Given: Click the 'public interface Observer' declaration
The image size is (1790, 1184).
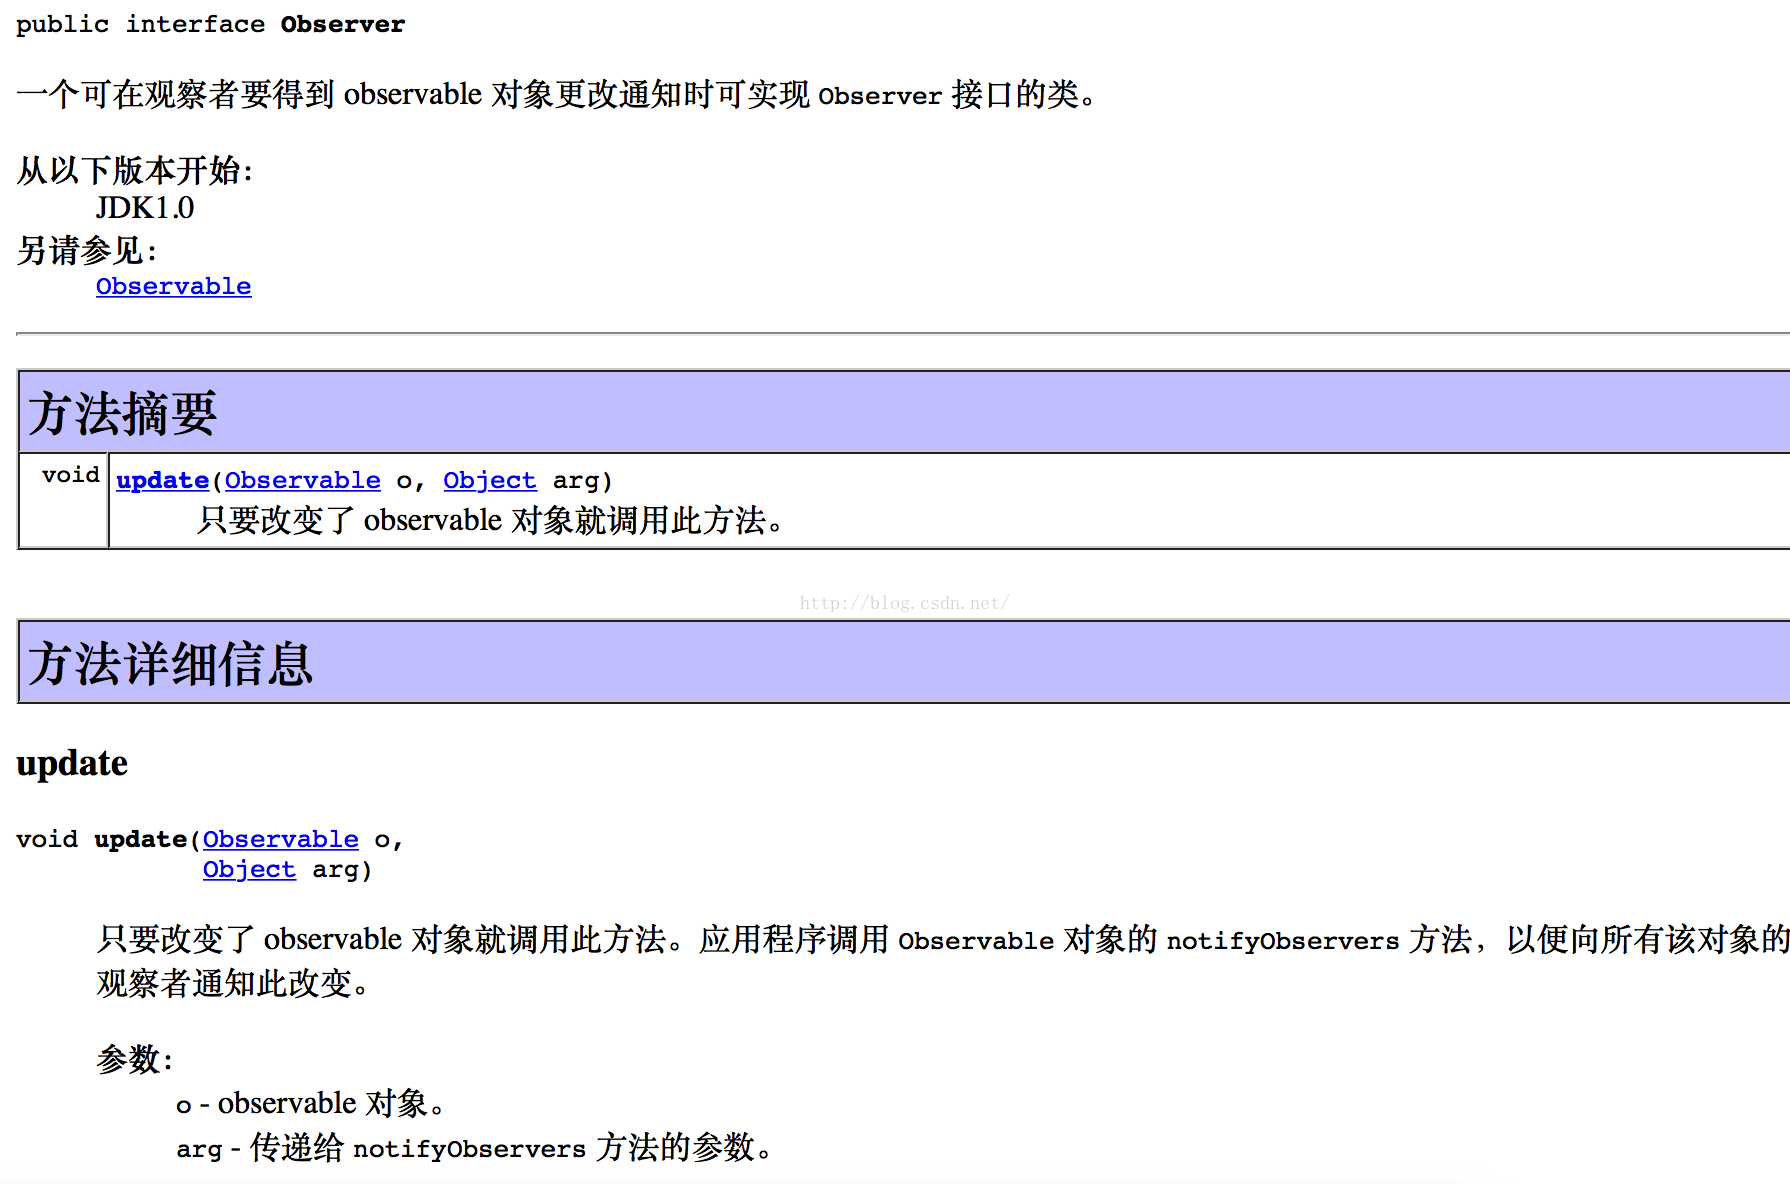Looking at the screenshot, I should click(211, 24).
